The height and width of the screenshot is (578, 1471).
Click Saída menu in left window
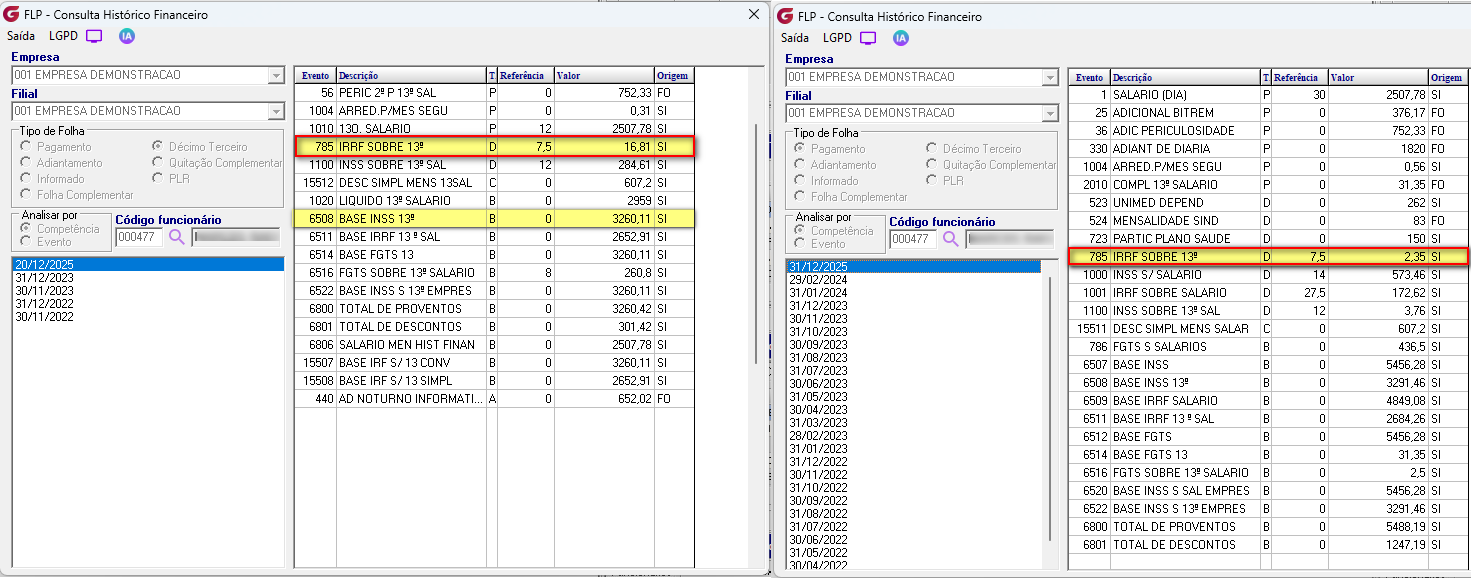point(22,36)
